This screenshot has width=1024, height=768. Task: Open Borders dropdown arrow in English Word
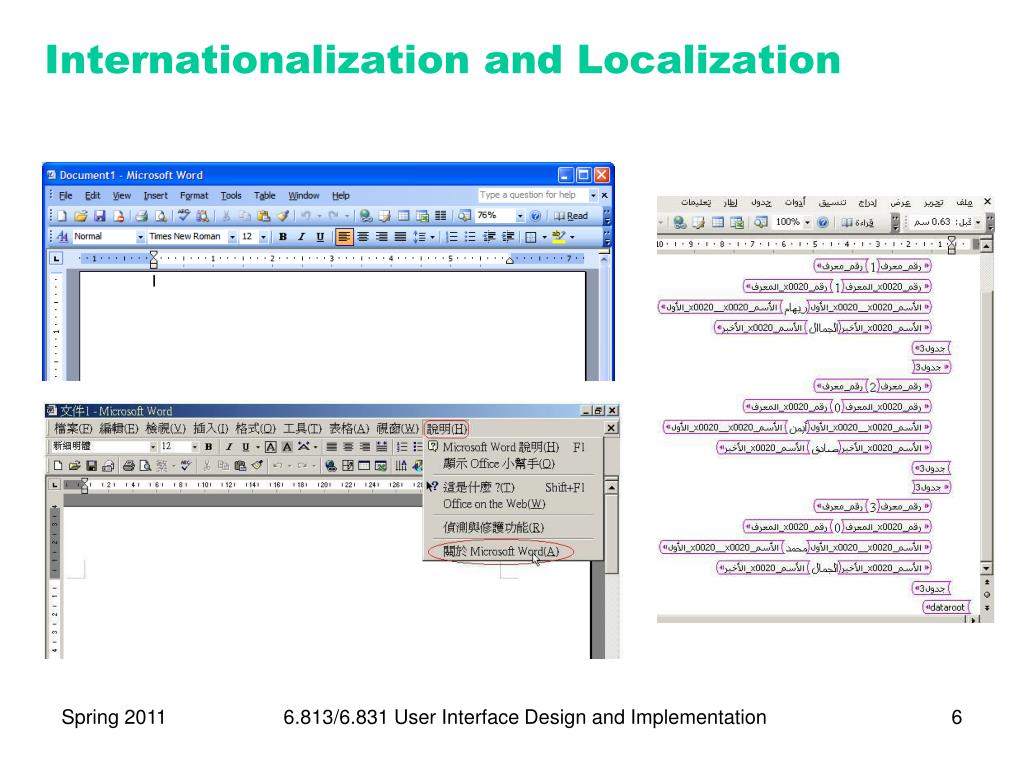click(544, 237)
